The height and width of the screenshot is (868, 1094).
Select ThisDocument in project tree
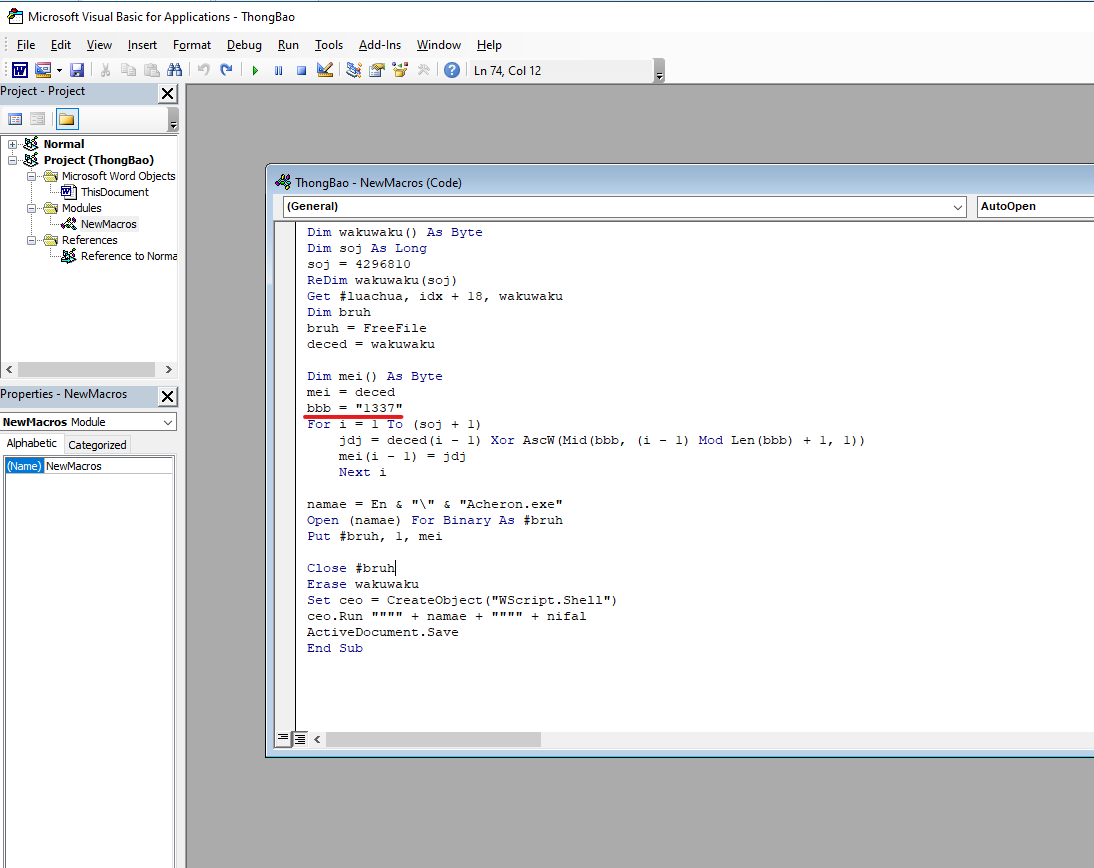pyautogui.click(x=114, y=192)
